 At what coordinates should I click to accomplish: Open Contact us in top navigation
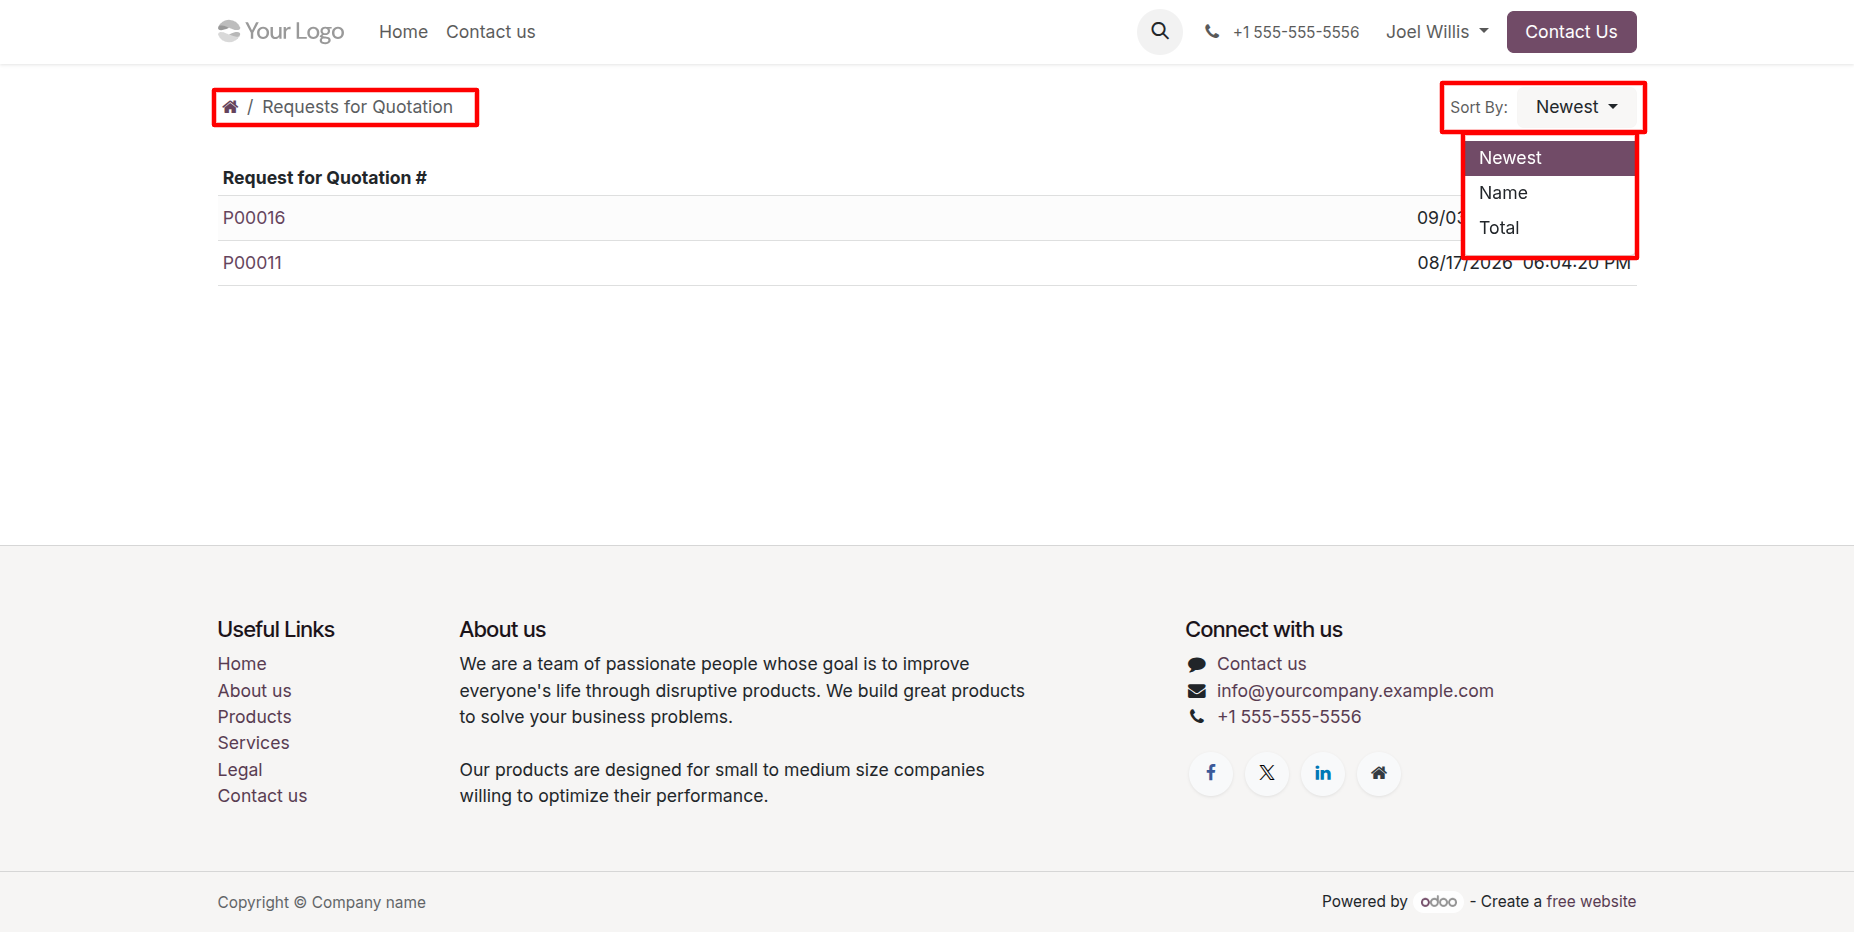(491, 32)
